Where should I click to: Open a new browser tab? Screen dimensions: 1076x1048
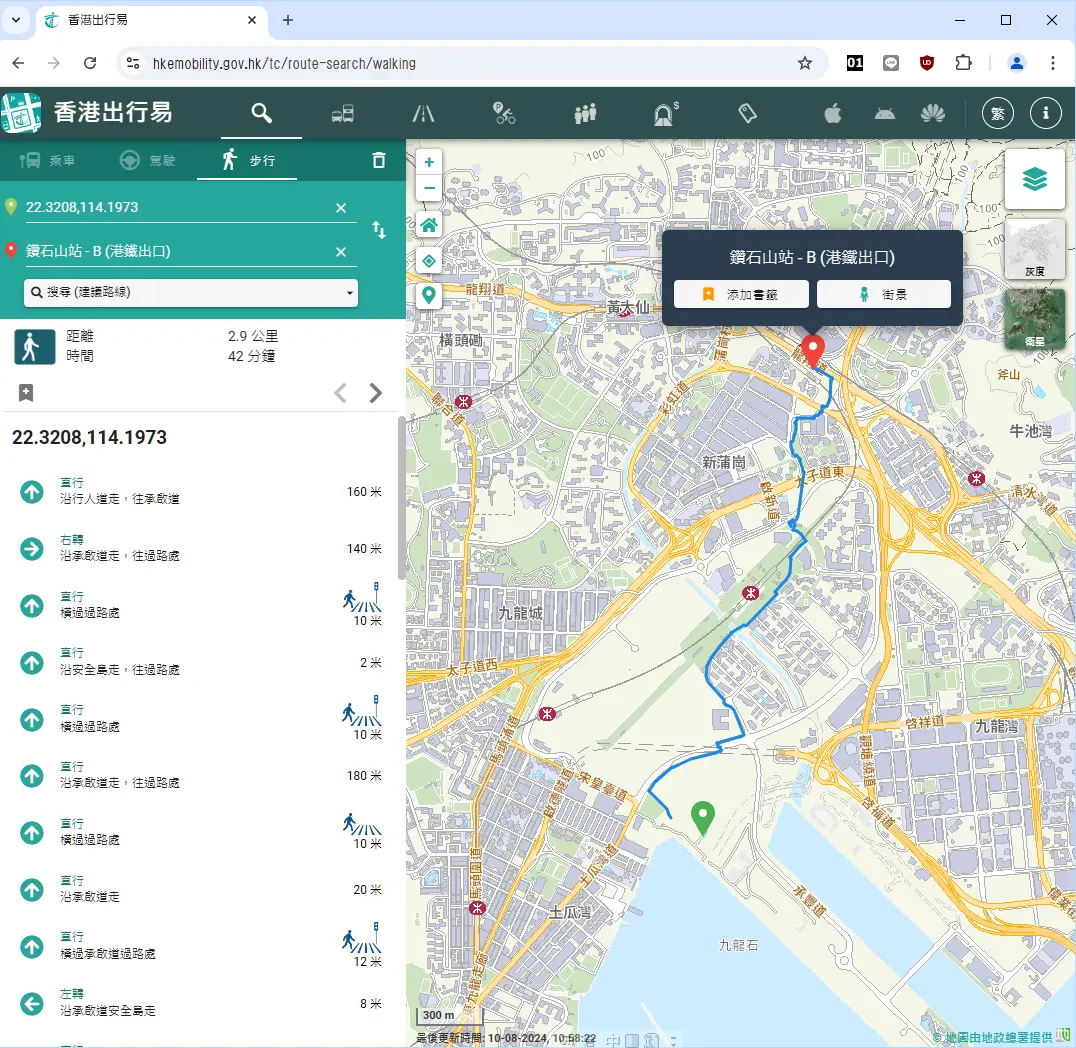click(288, 20)
